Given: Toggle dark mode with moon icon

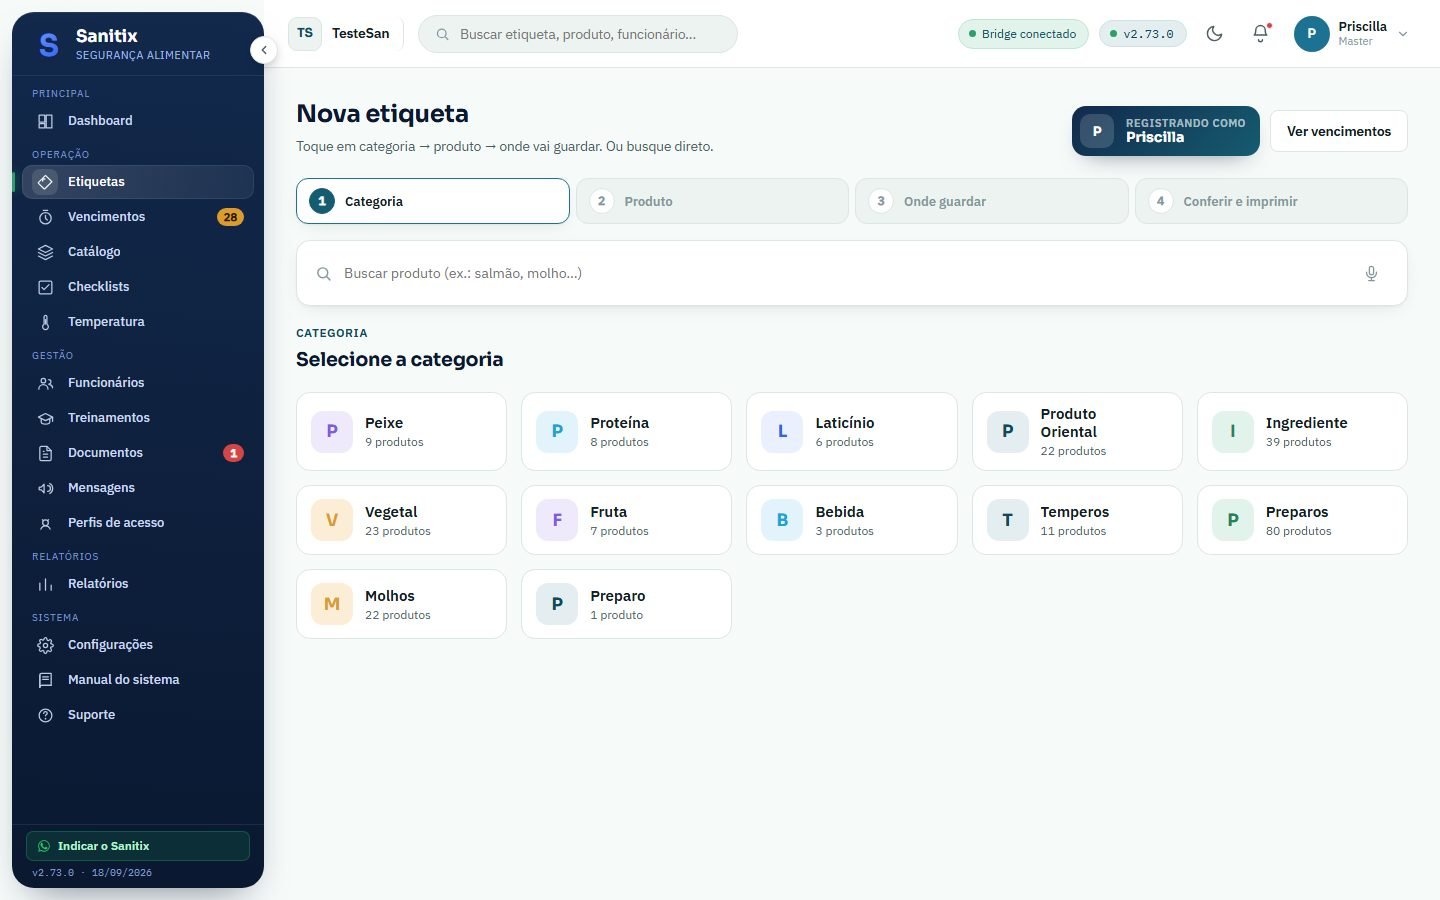Looking at the screenshot, I should pyautogui.click(x=1215, y=34).
